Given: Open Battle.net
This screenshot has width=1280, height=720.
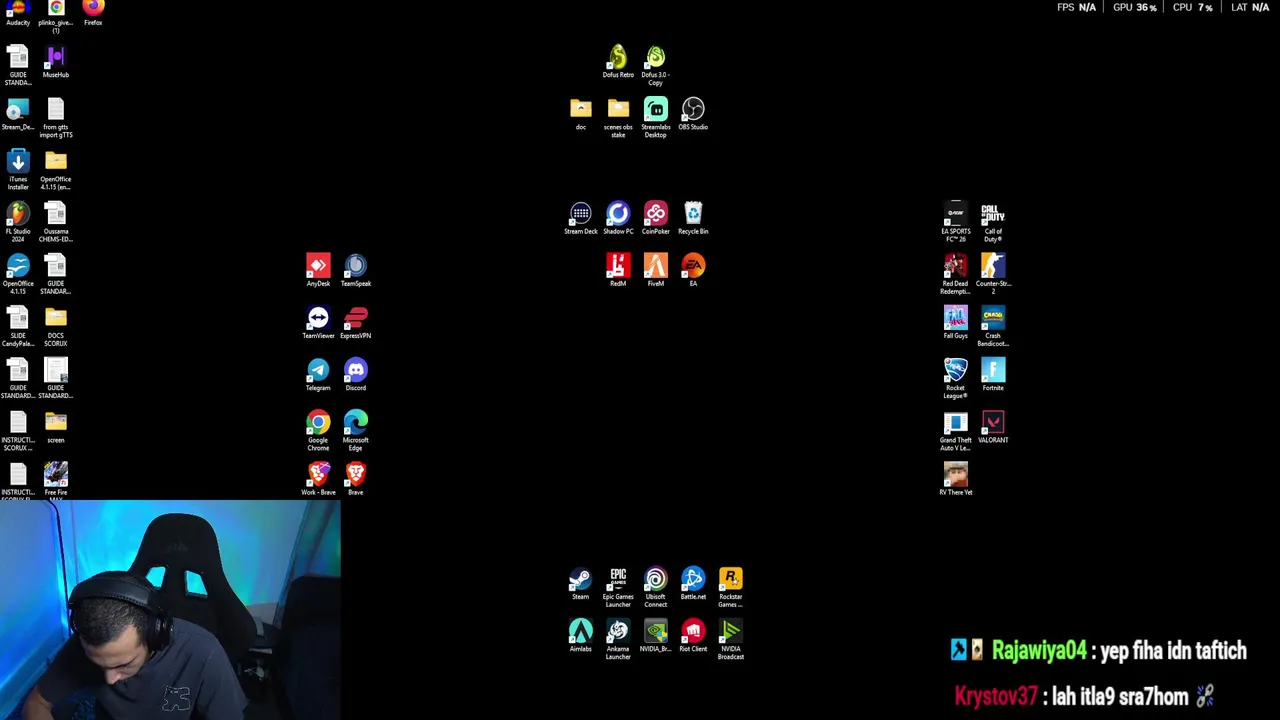Looking at the screenshot, I should tap(693, 584).
